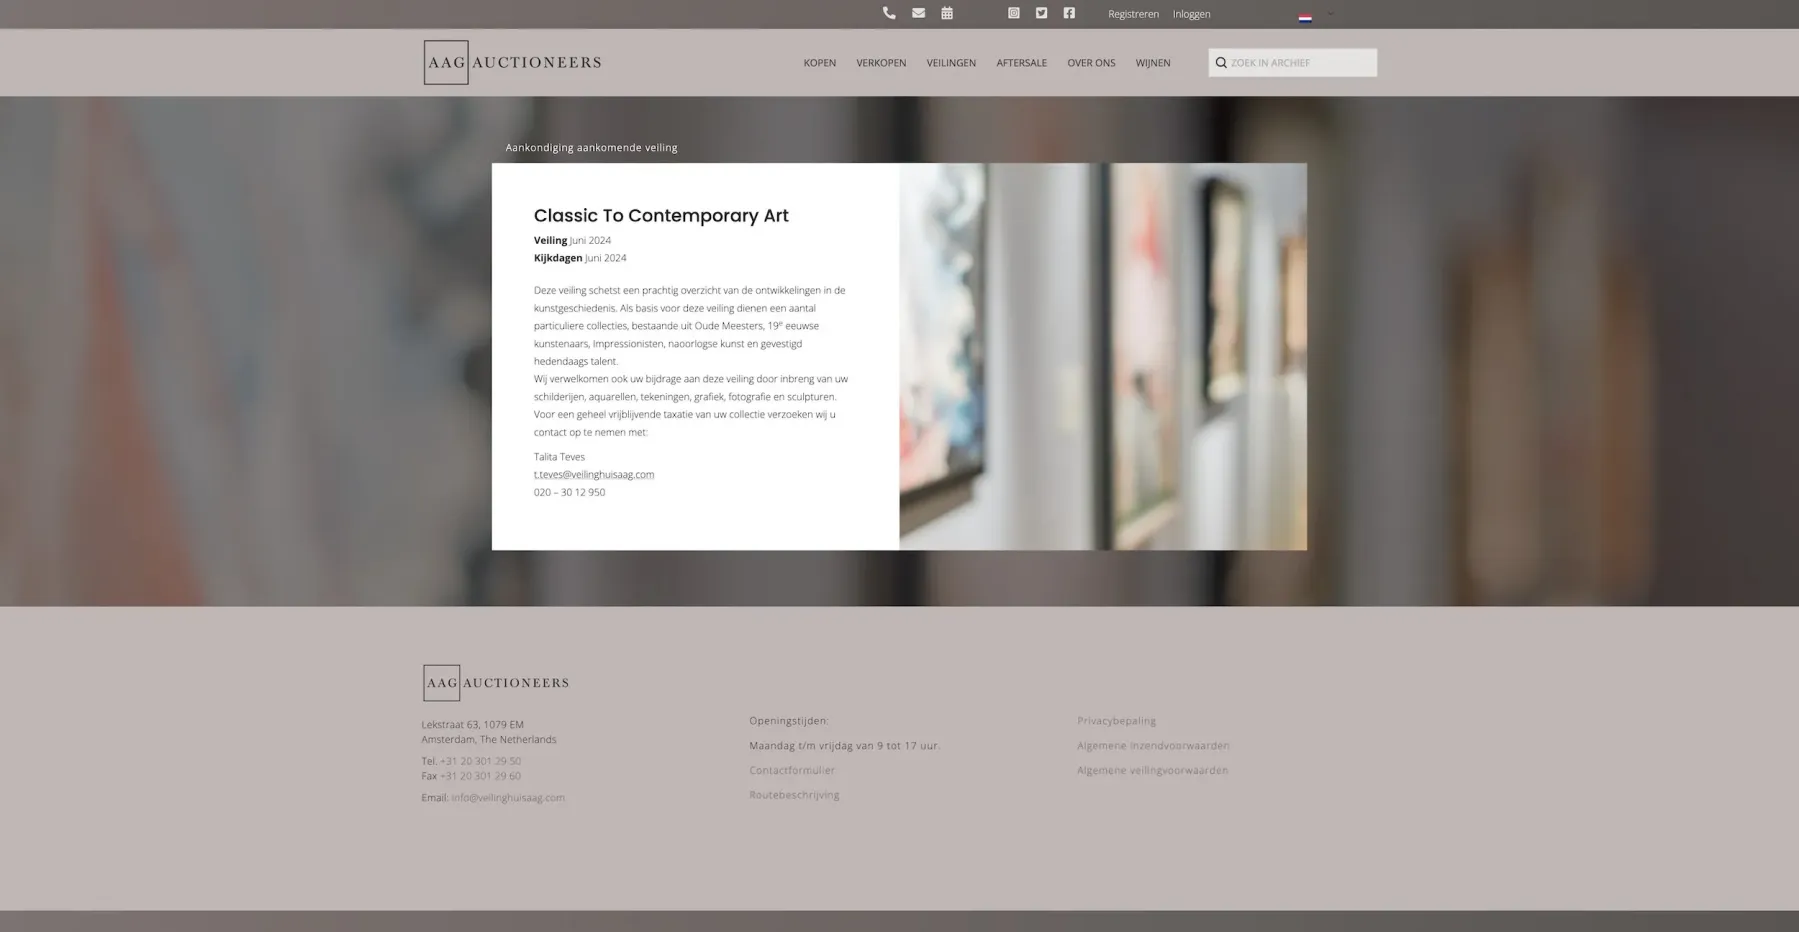1799x932 pixels.
Task: Open the Kopen menu
Action: [x=819, y=62]
